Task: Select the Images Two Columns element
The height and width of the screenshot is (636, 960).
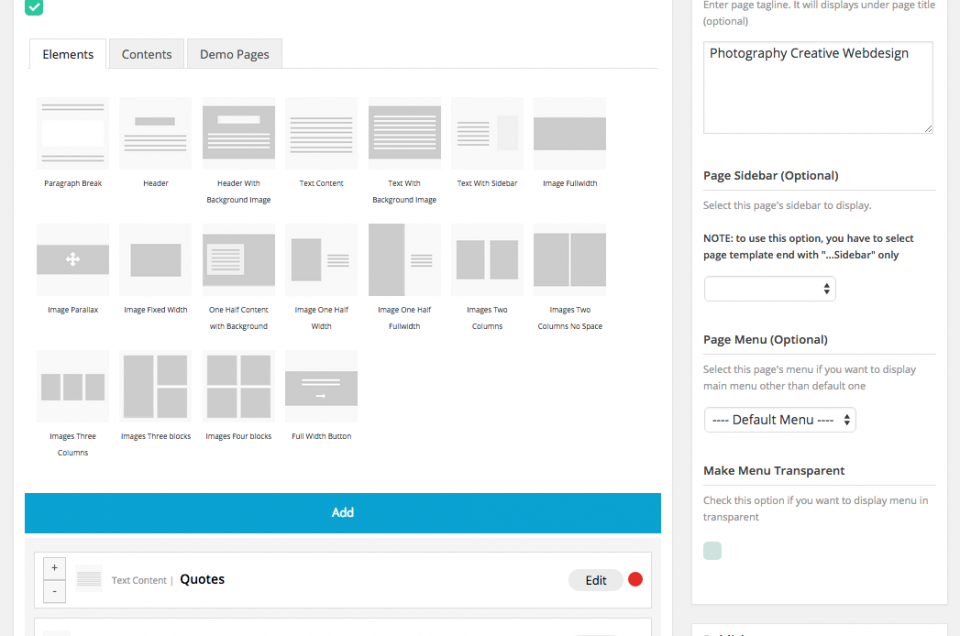Action: pyautogui.click(x=487, y=260)
